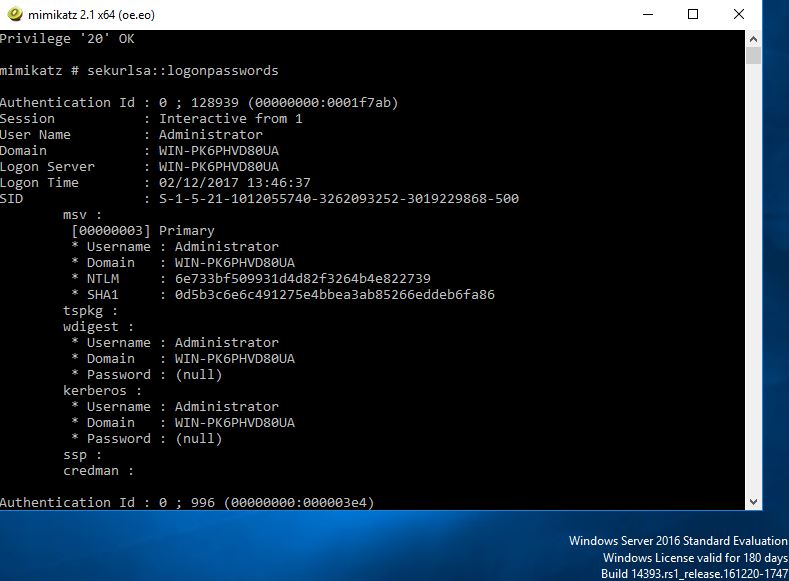This screenshot has width=789, height=581.
Task: Minimize the mimikatz console window
Action: pyautogui.click(x=648, y=14)
